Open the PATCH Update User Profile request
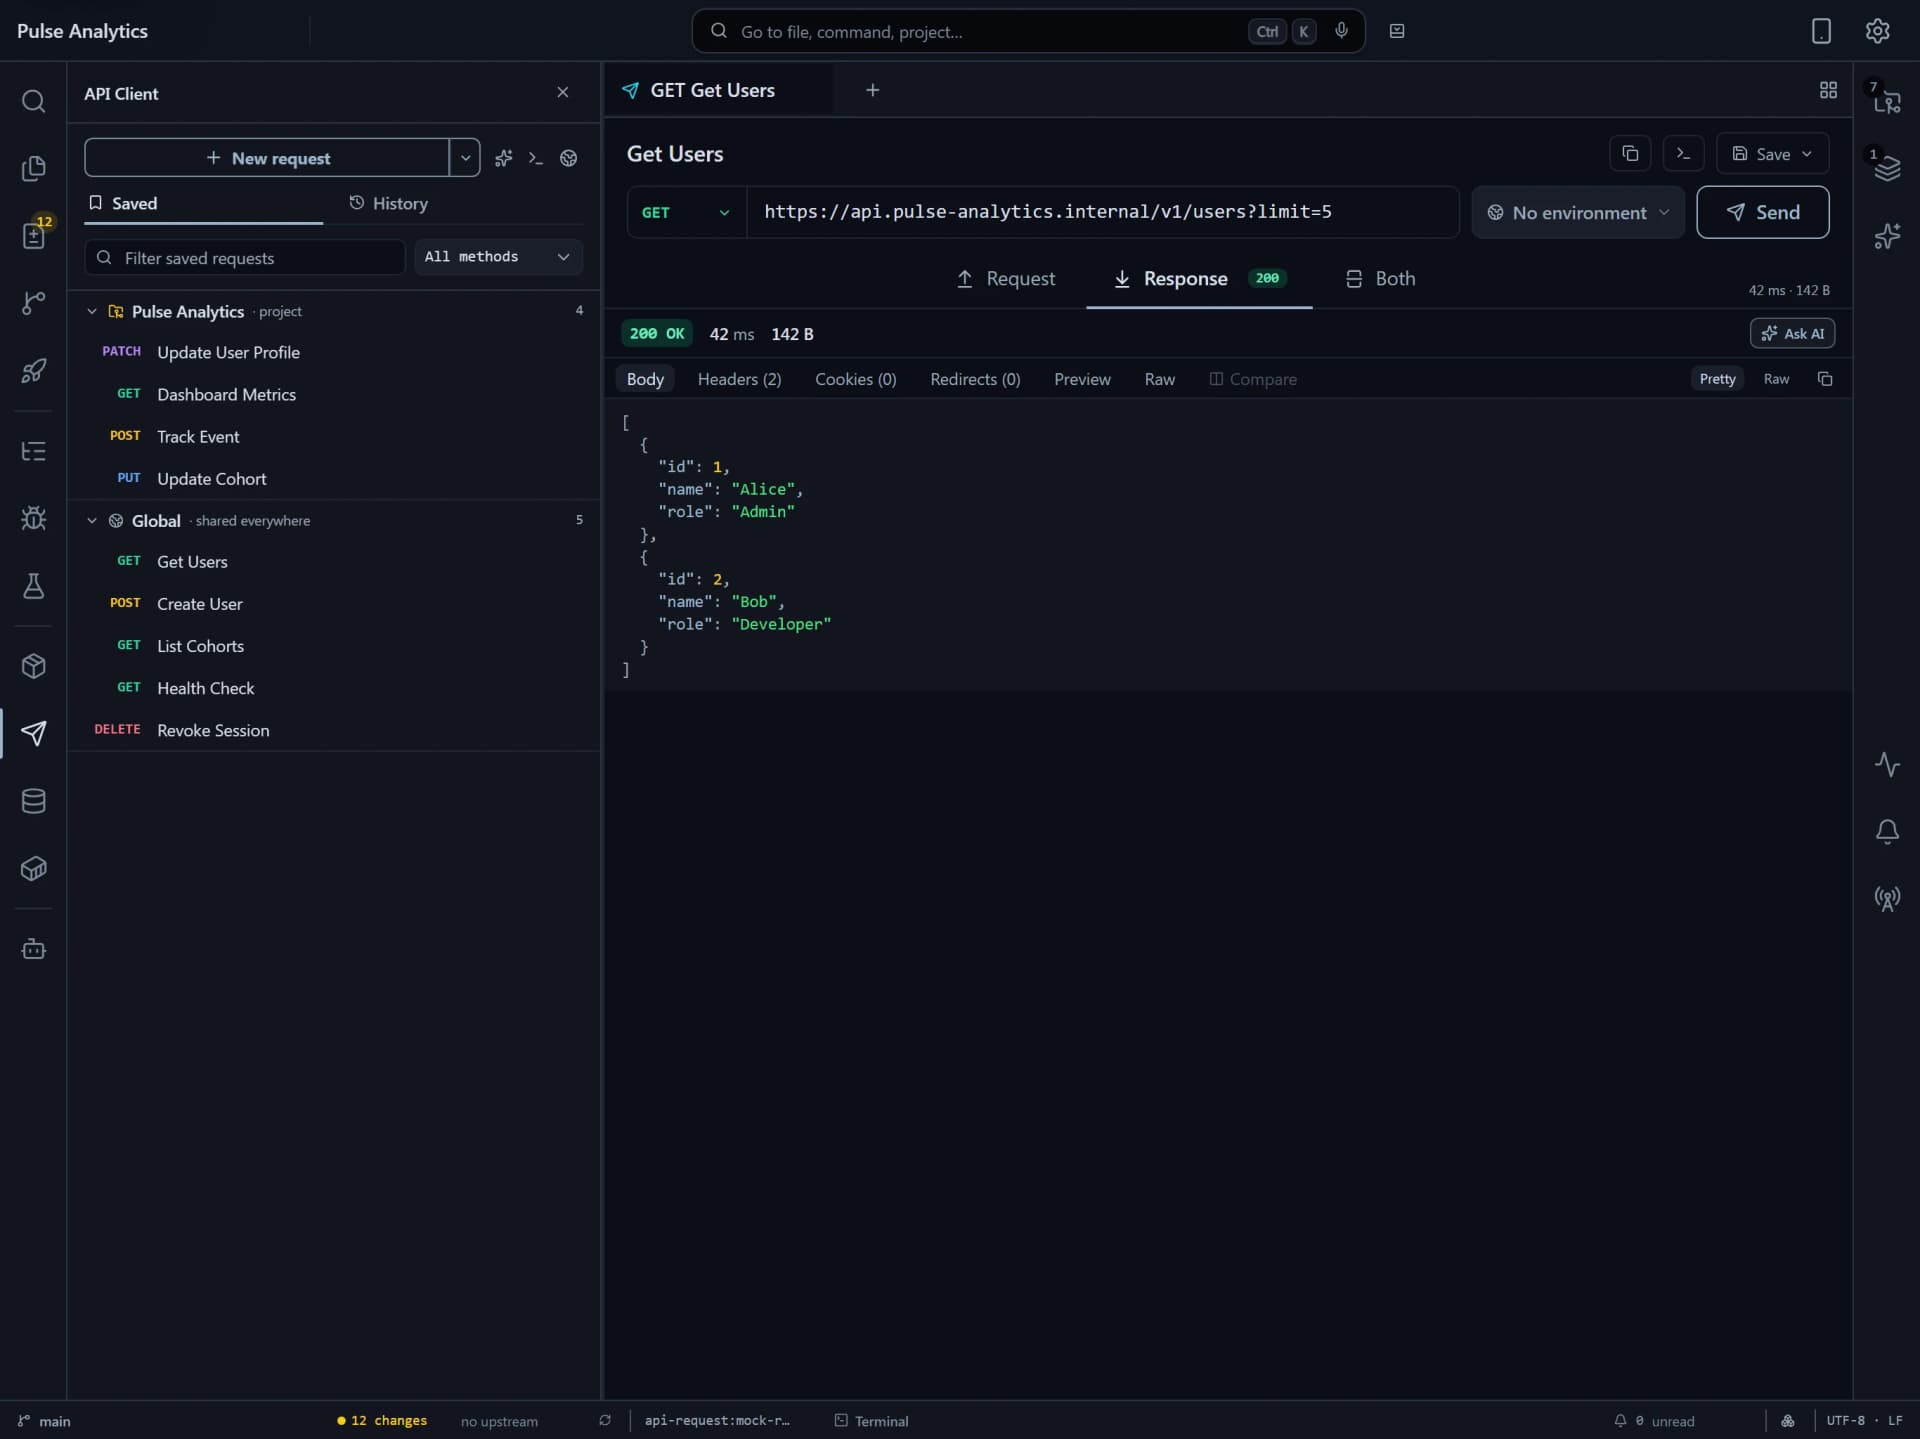 coord(334,352)
